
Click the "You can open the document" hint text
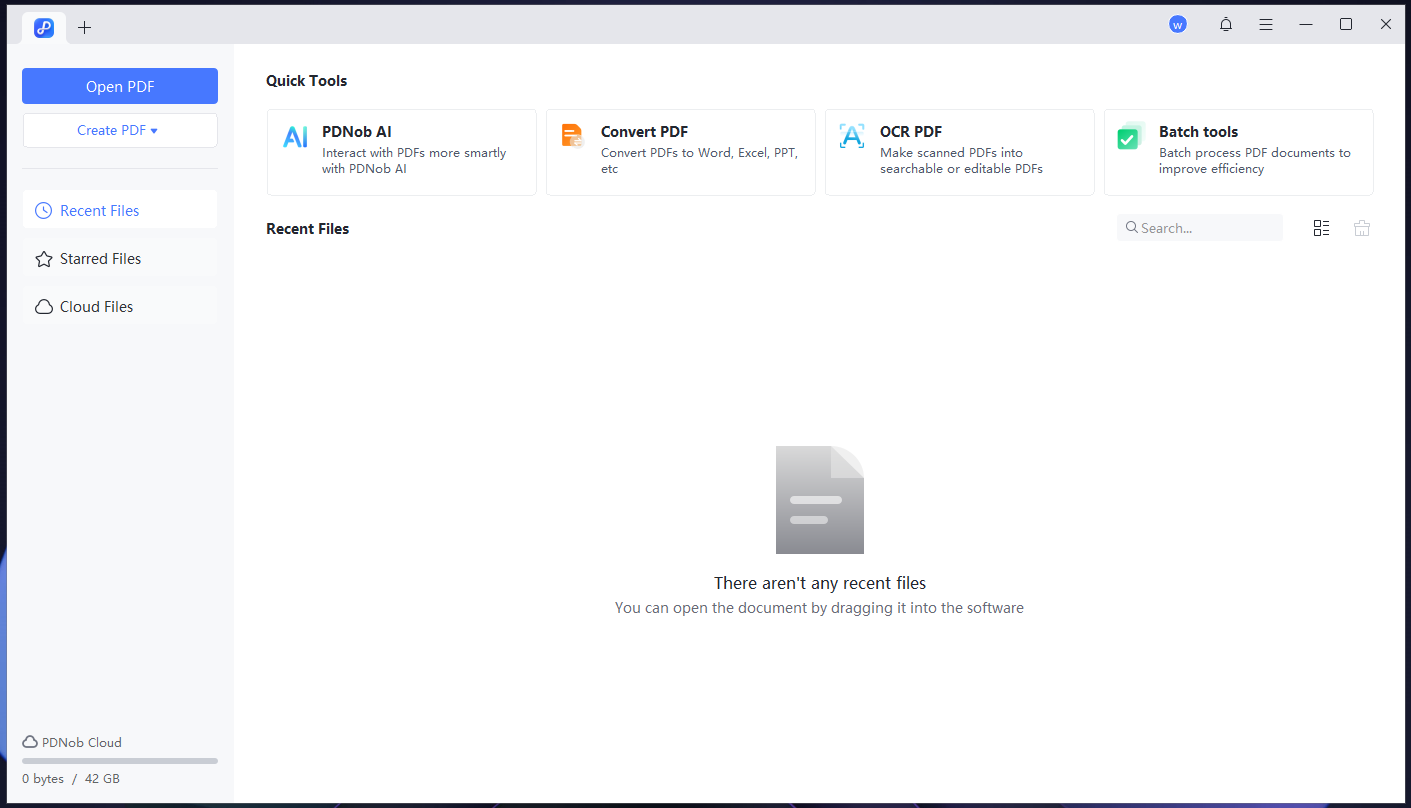[x=819, y=608]
